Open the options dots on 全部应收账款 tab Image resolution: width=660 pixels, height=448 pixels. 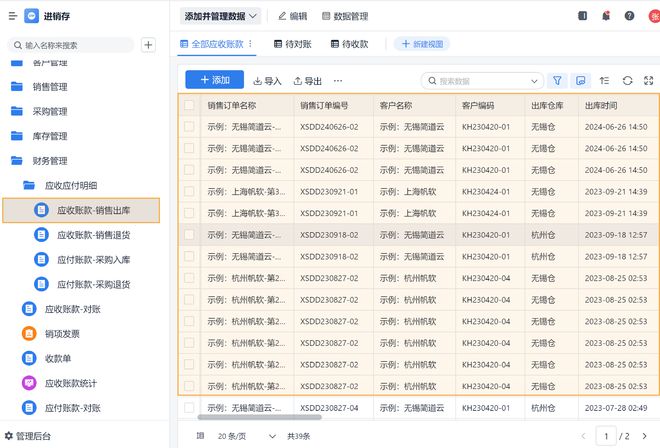point(250,44)
